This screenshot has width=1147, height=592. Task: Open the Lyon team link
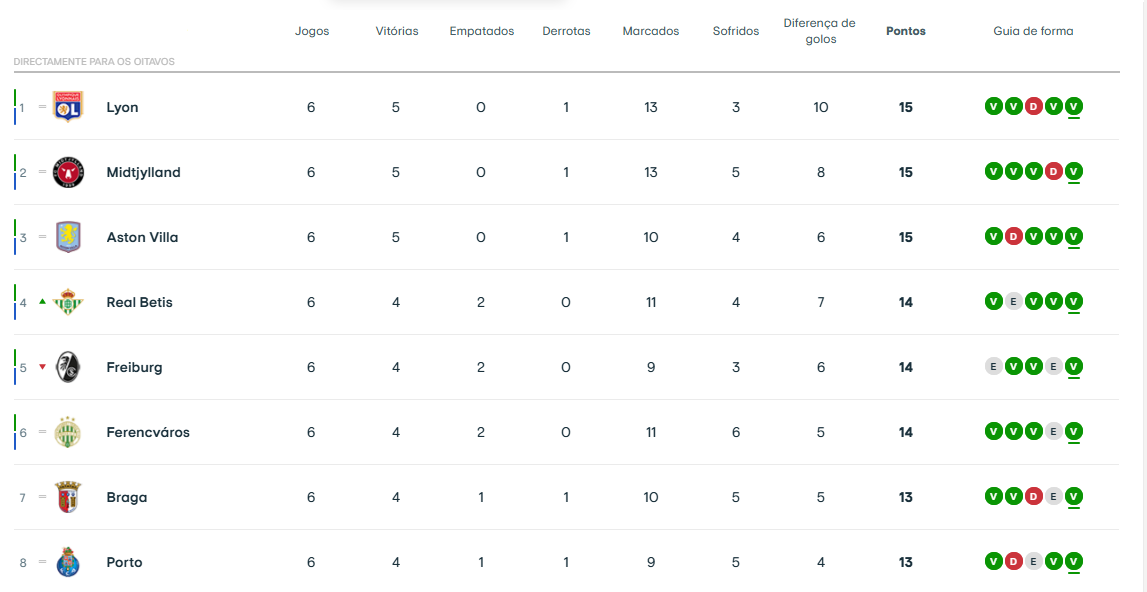click(122, 107)
